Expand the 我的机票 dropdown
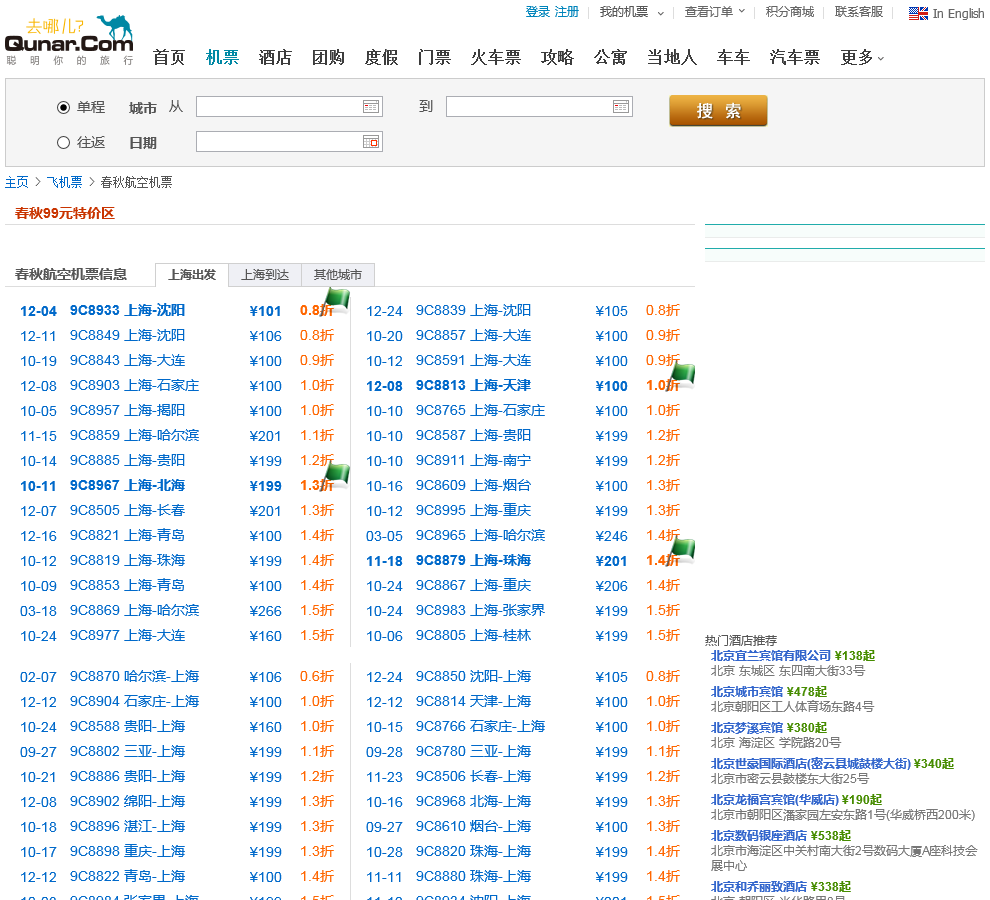 tap(631, 12)
